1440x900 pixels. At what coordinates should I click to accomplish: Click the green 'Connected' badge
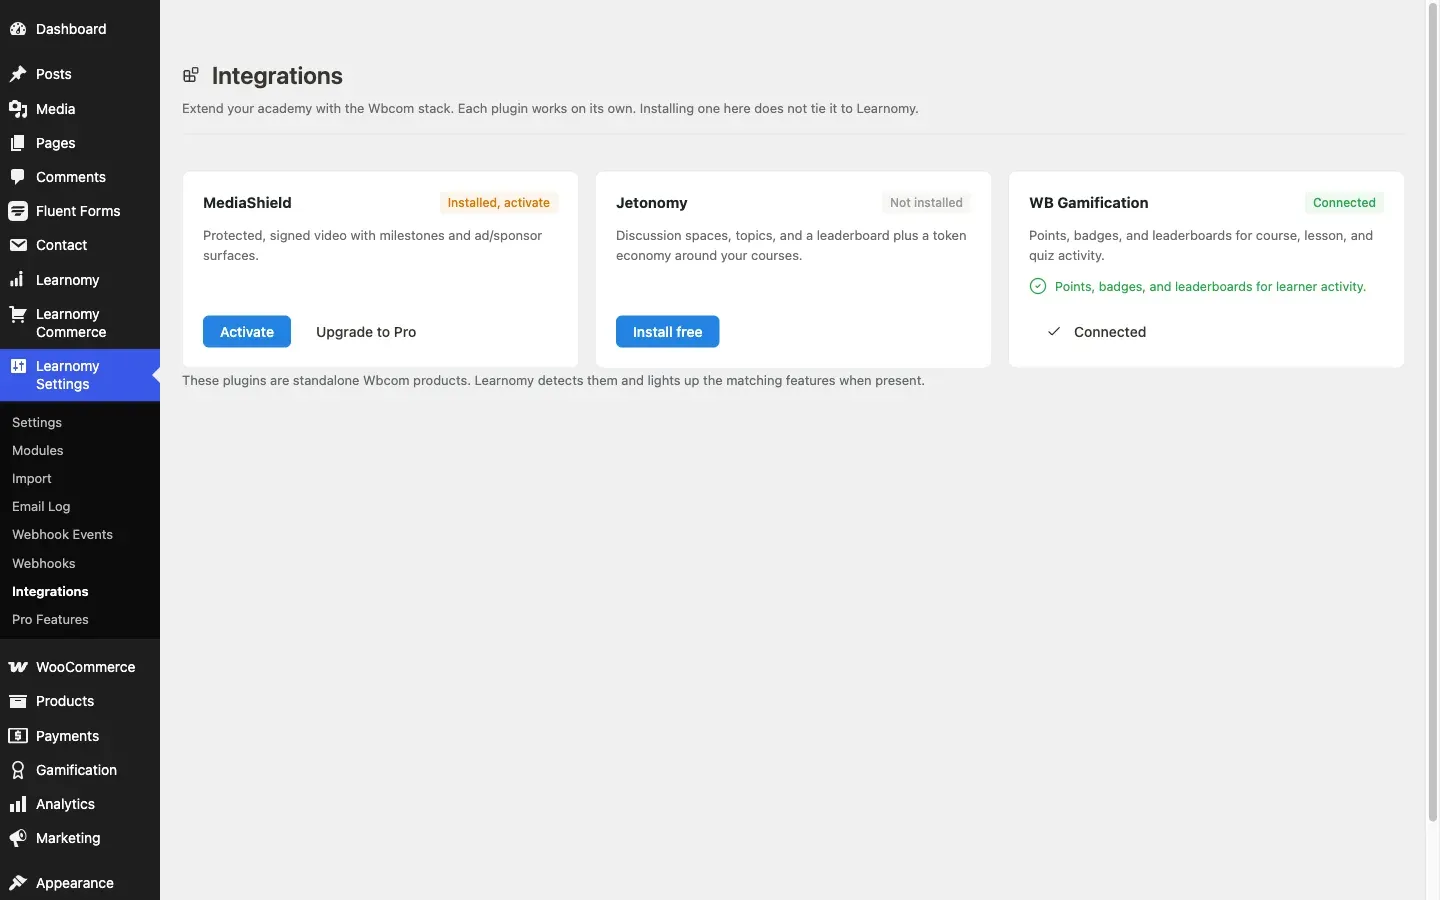pyautogui.click(x=1344, y=202)
